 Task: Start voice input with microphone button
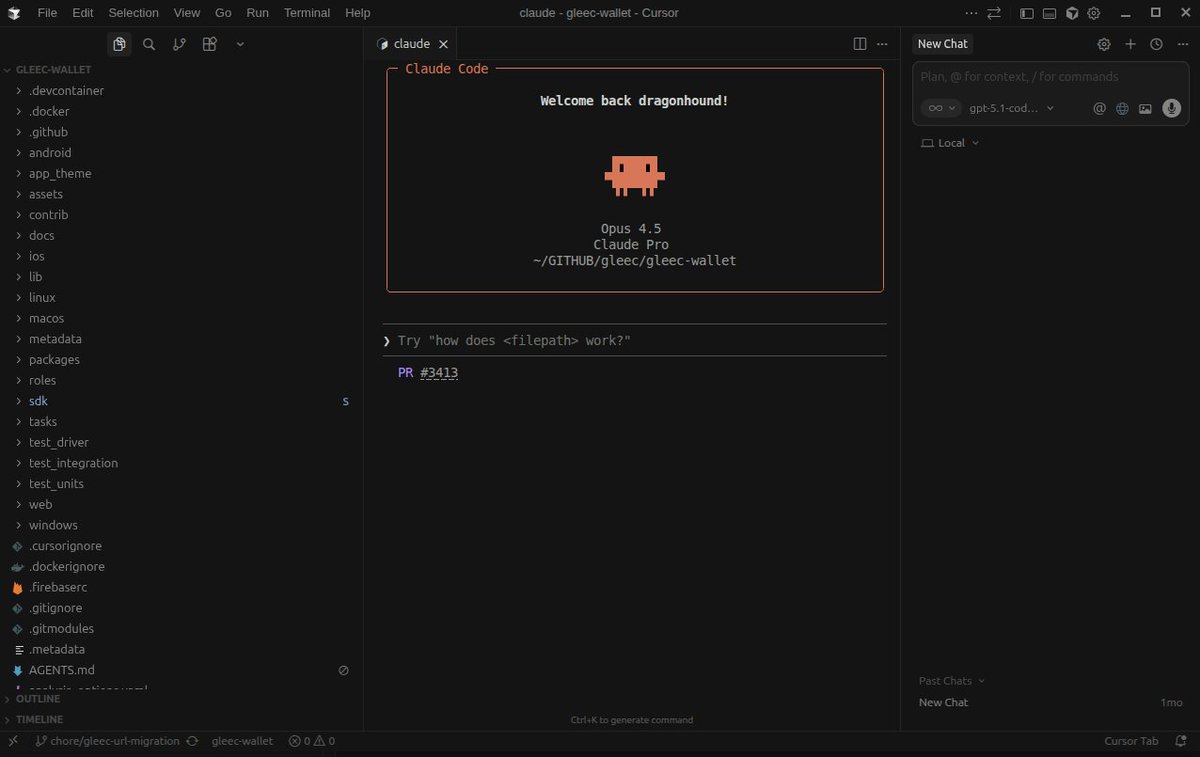(x=1172, y=108)
